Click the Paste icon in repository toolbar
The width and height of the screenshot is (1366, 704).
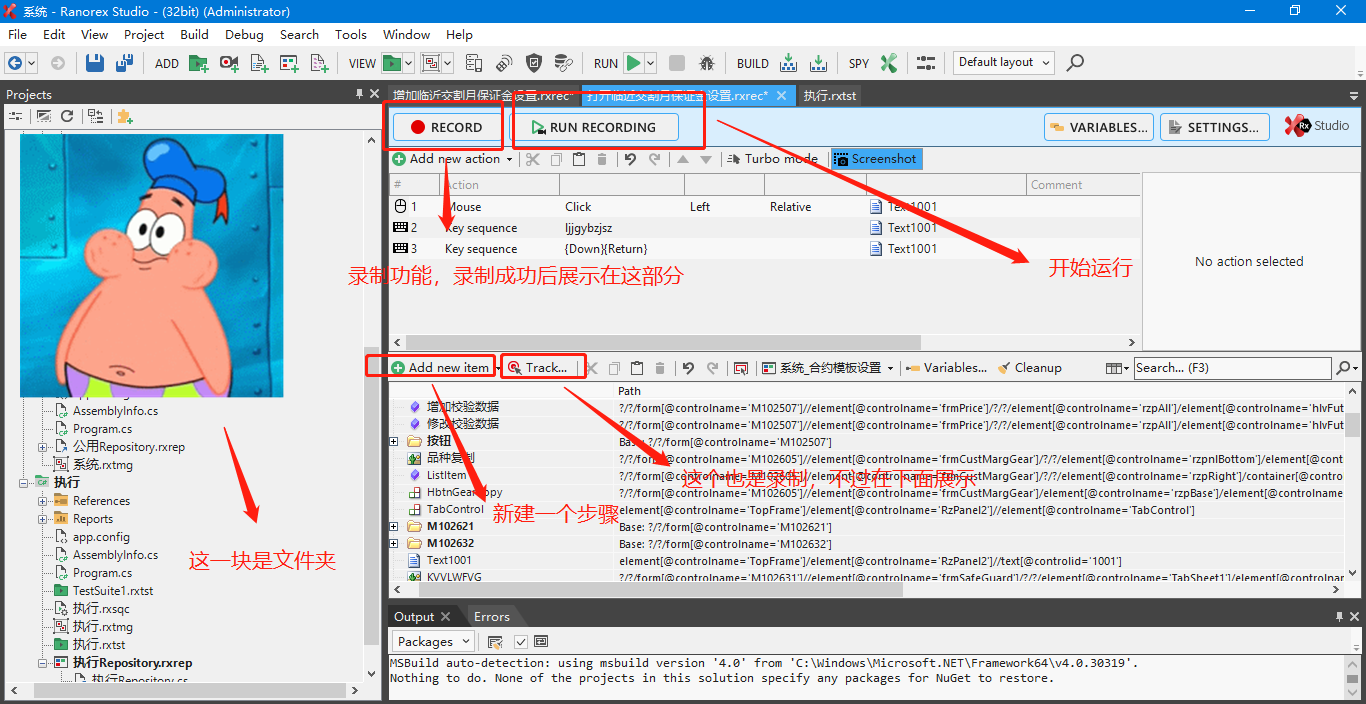click(636, 368)
